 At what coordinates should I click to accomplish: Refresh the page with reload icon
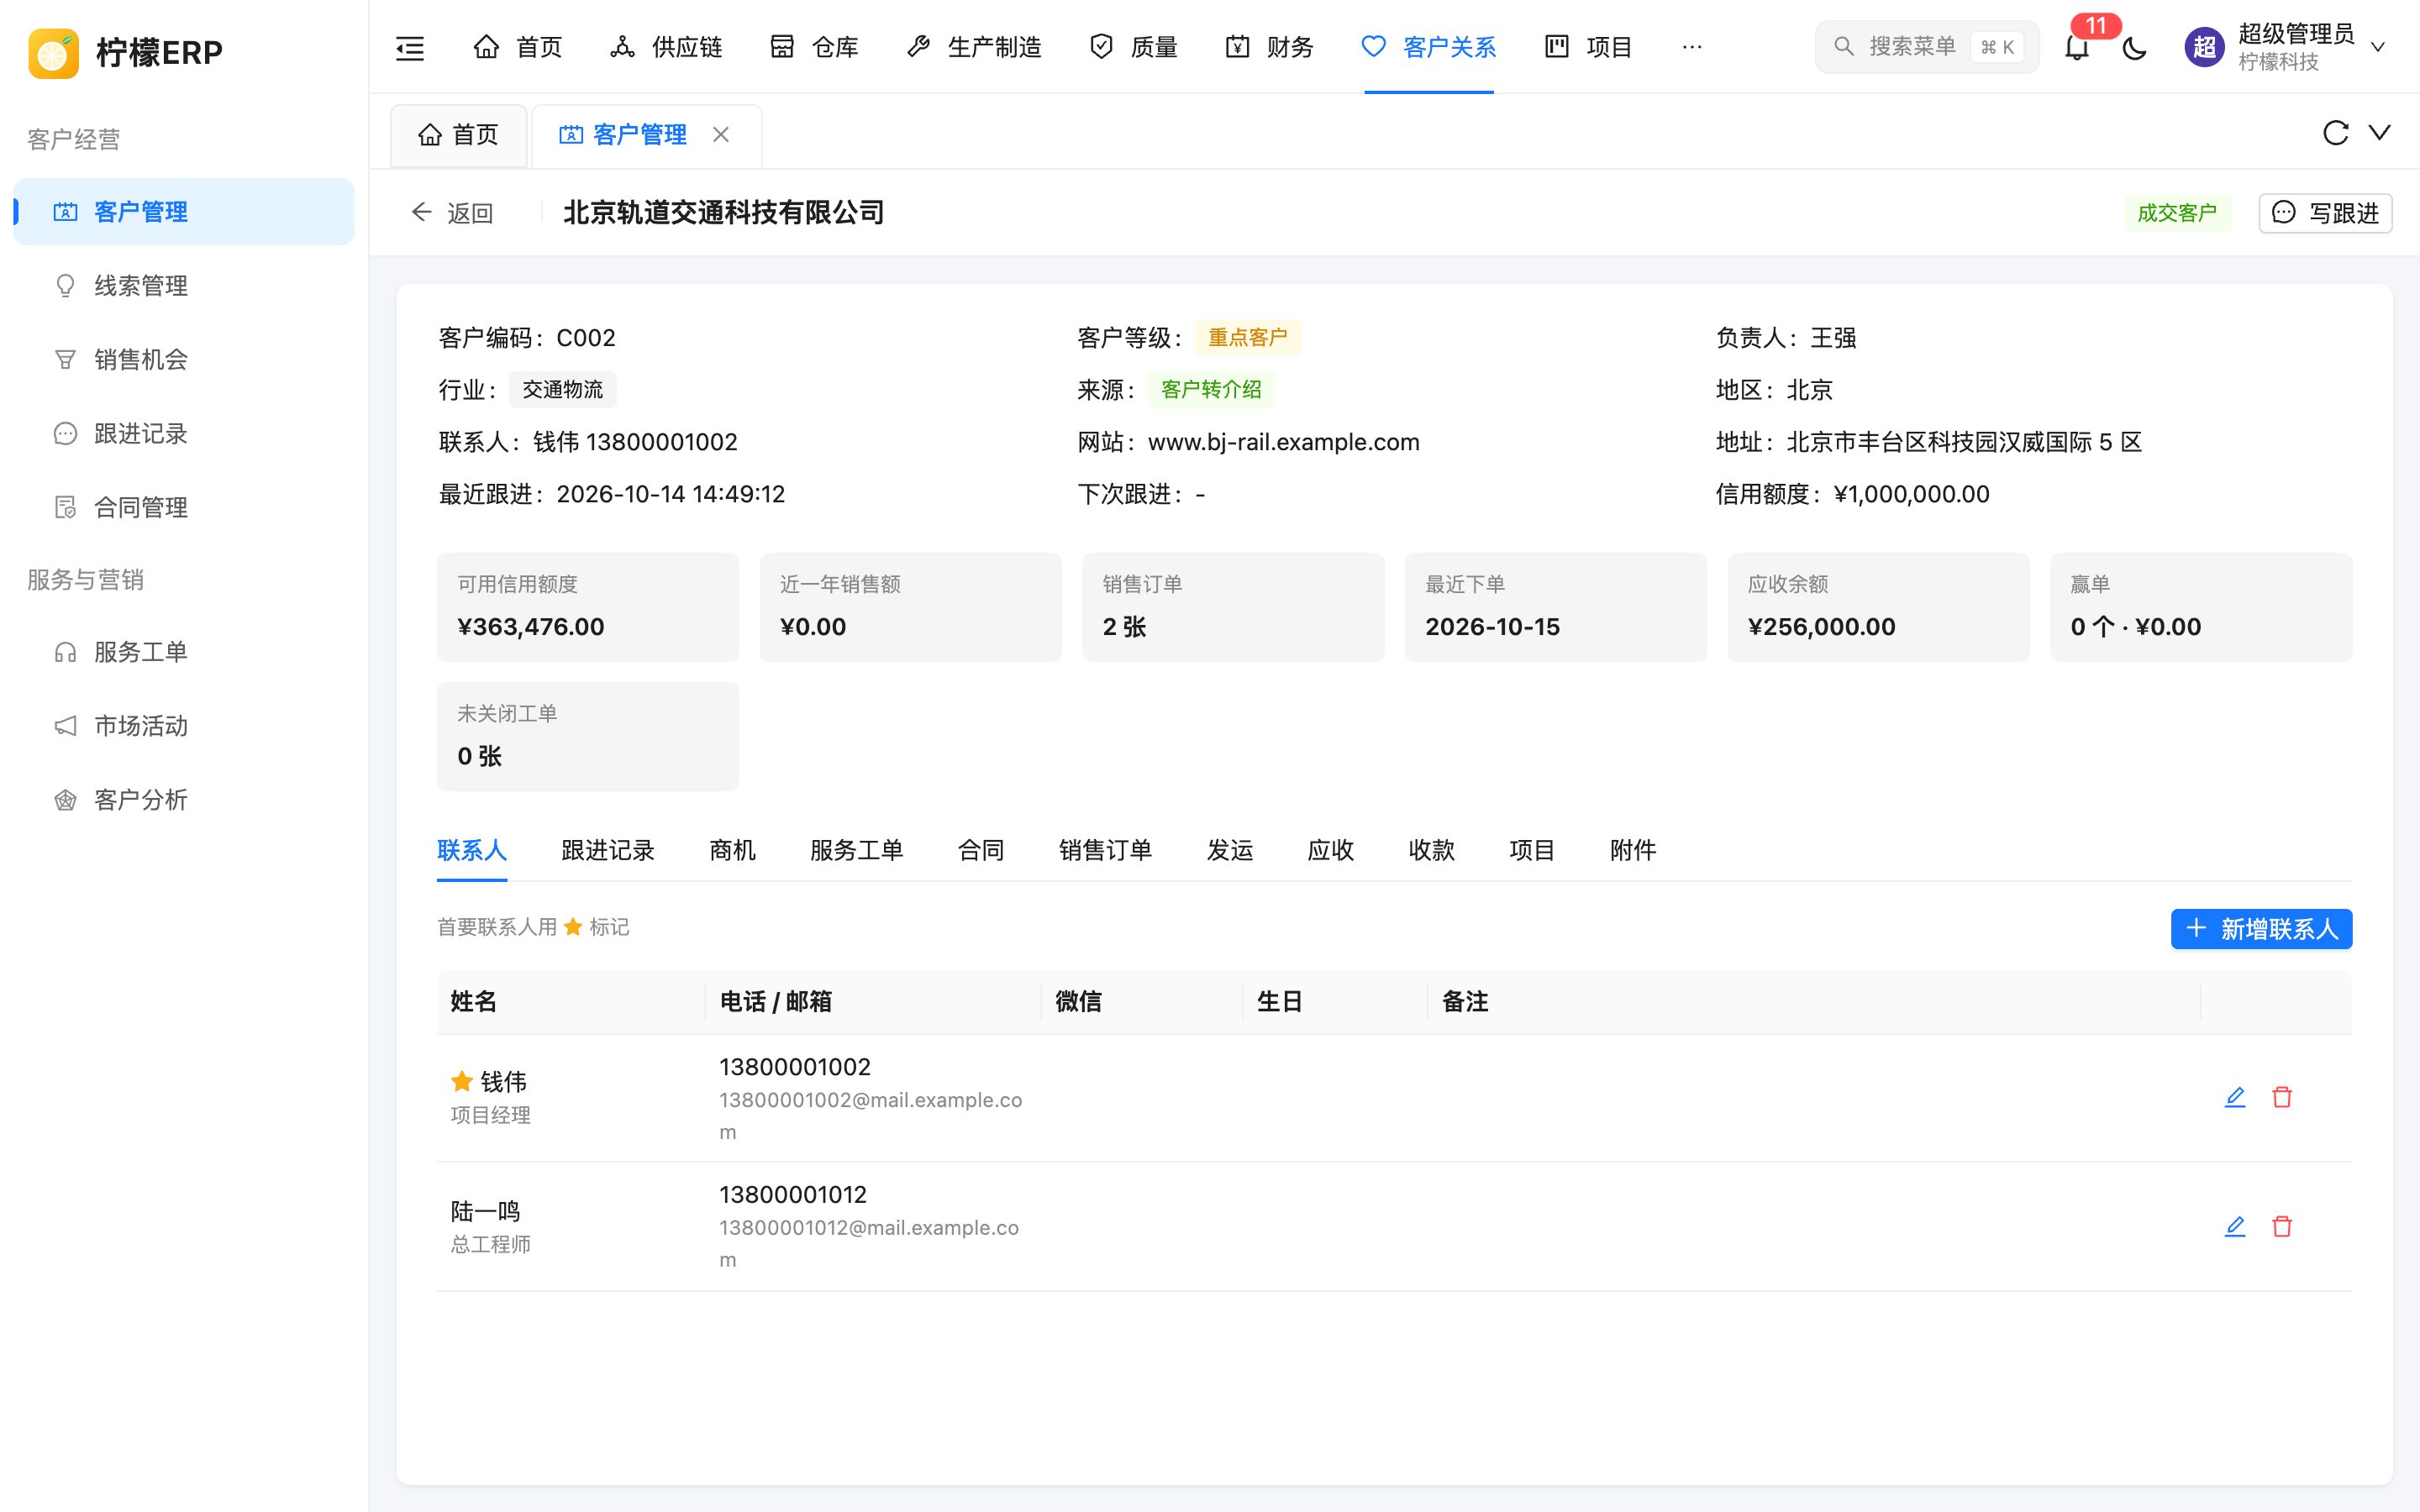click(2335, 133)
